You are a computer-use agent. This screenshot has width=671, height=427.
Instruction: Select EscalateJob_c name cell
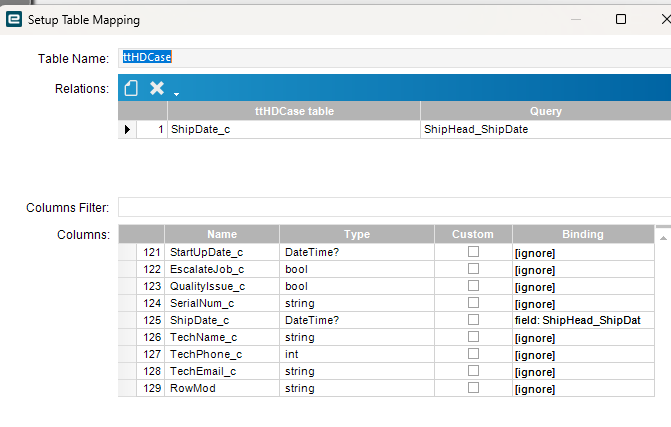coord(222,270)
